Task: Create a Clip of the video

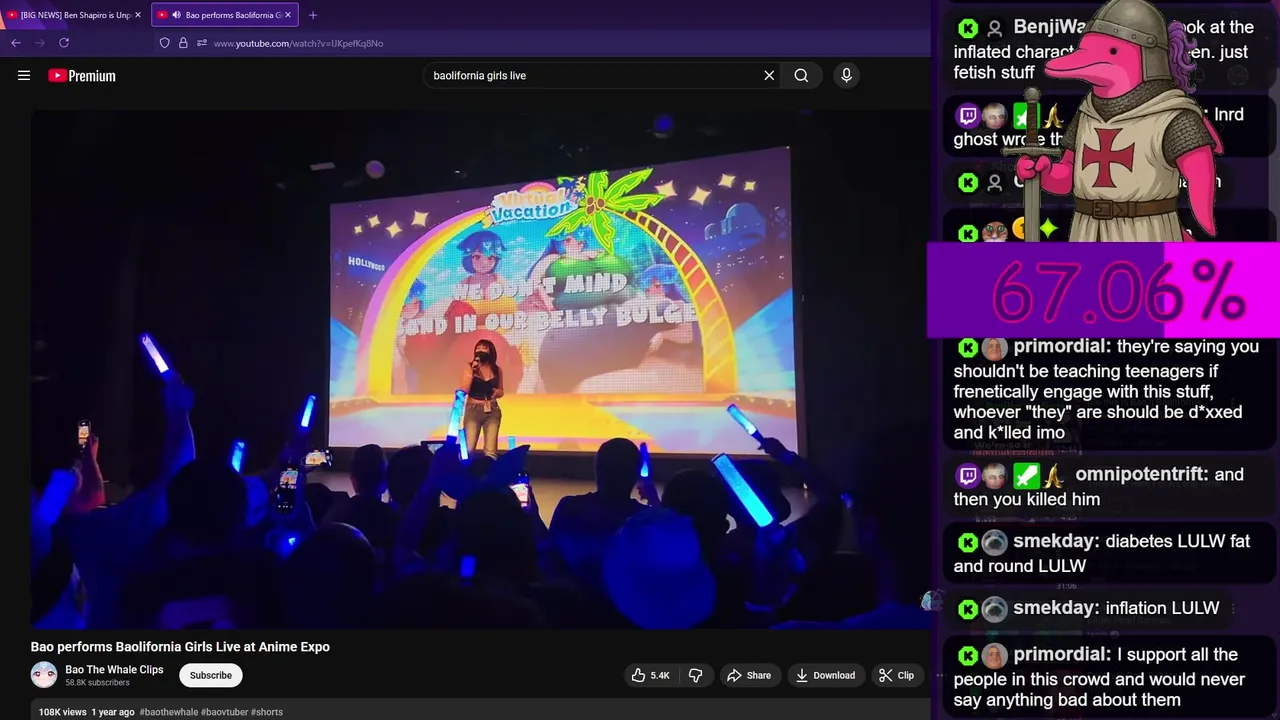Action: 896,675
